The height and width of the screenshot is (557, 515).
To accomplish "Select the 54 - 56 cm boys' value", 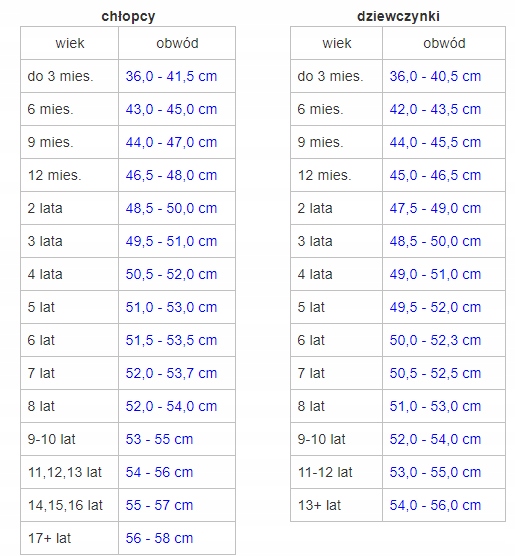I will [159, 472].
